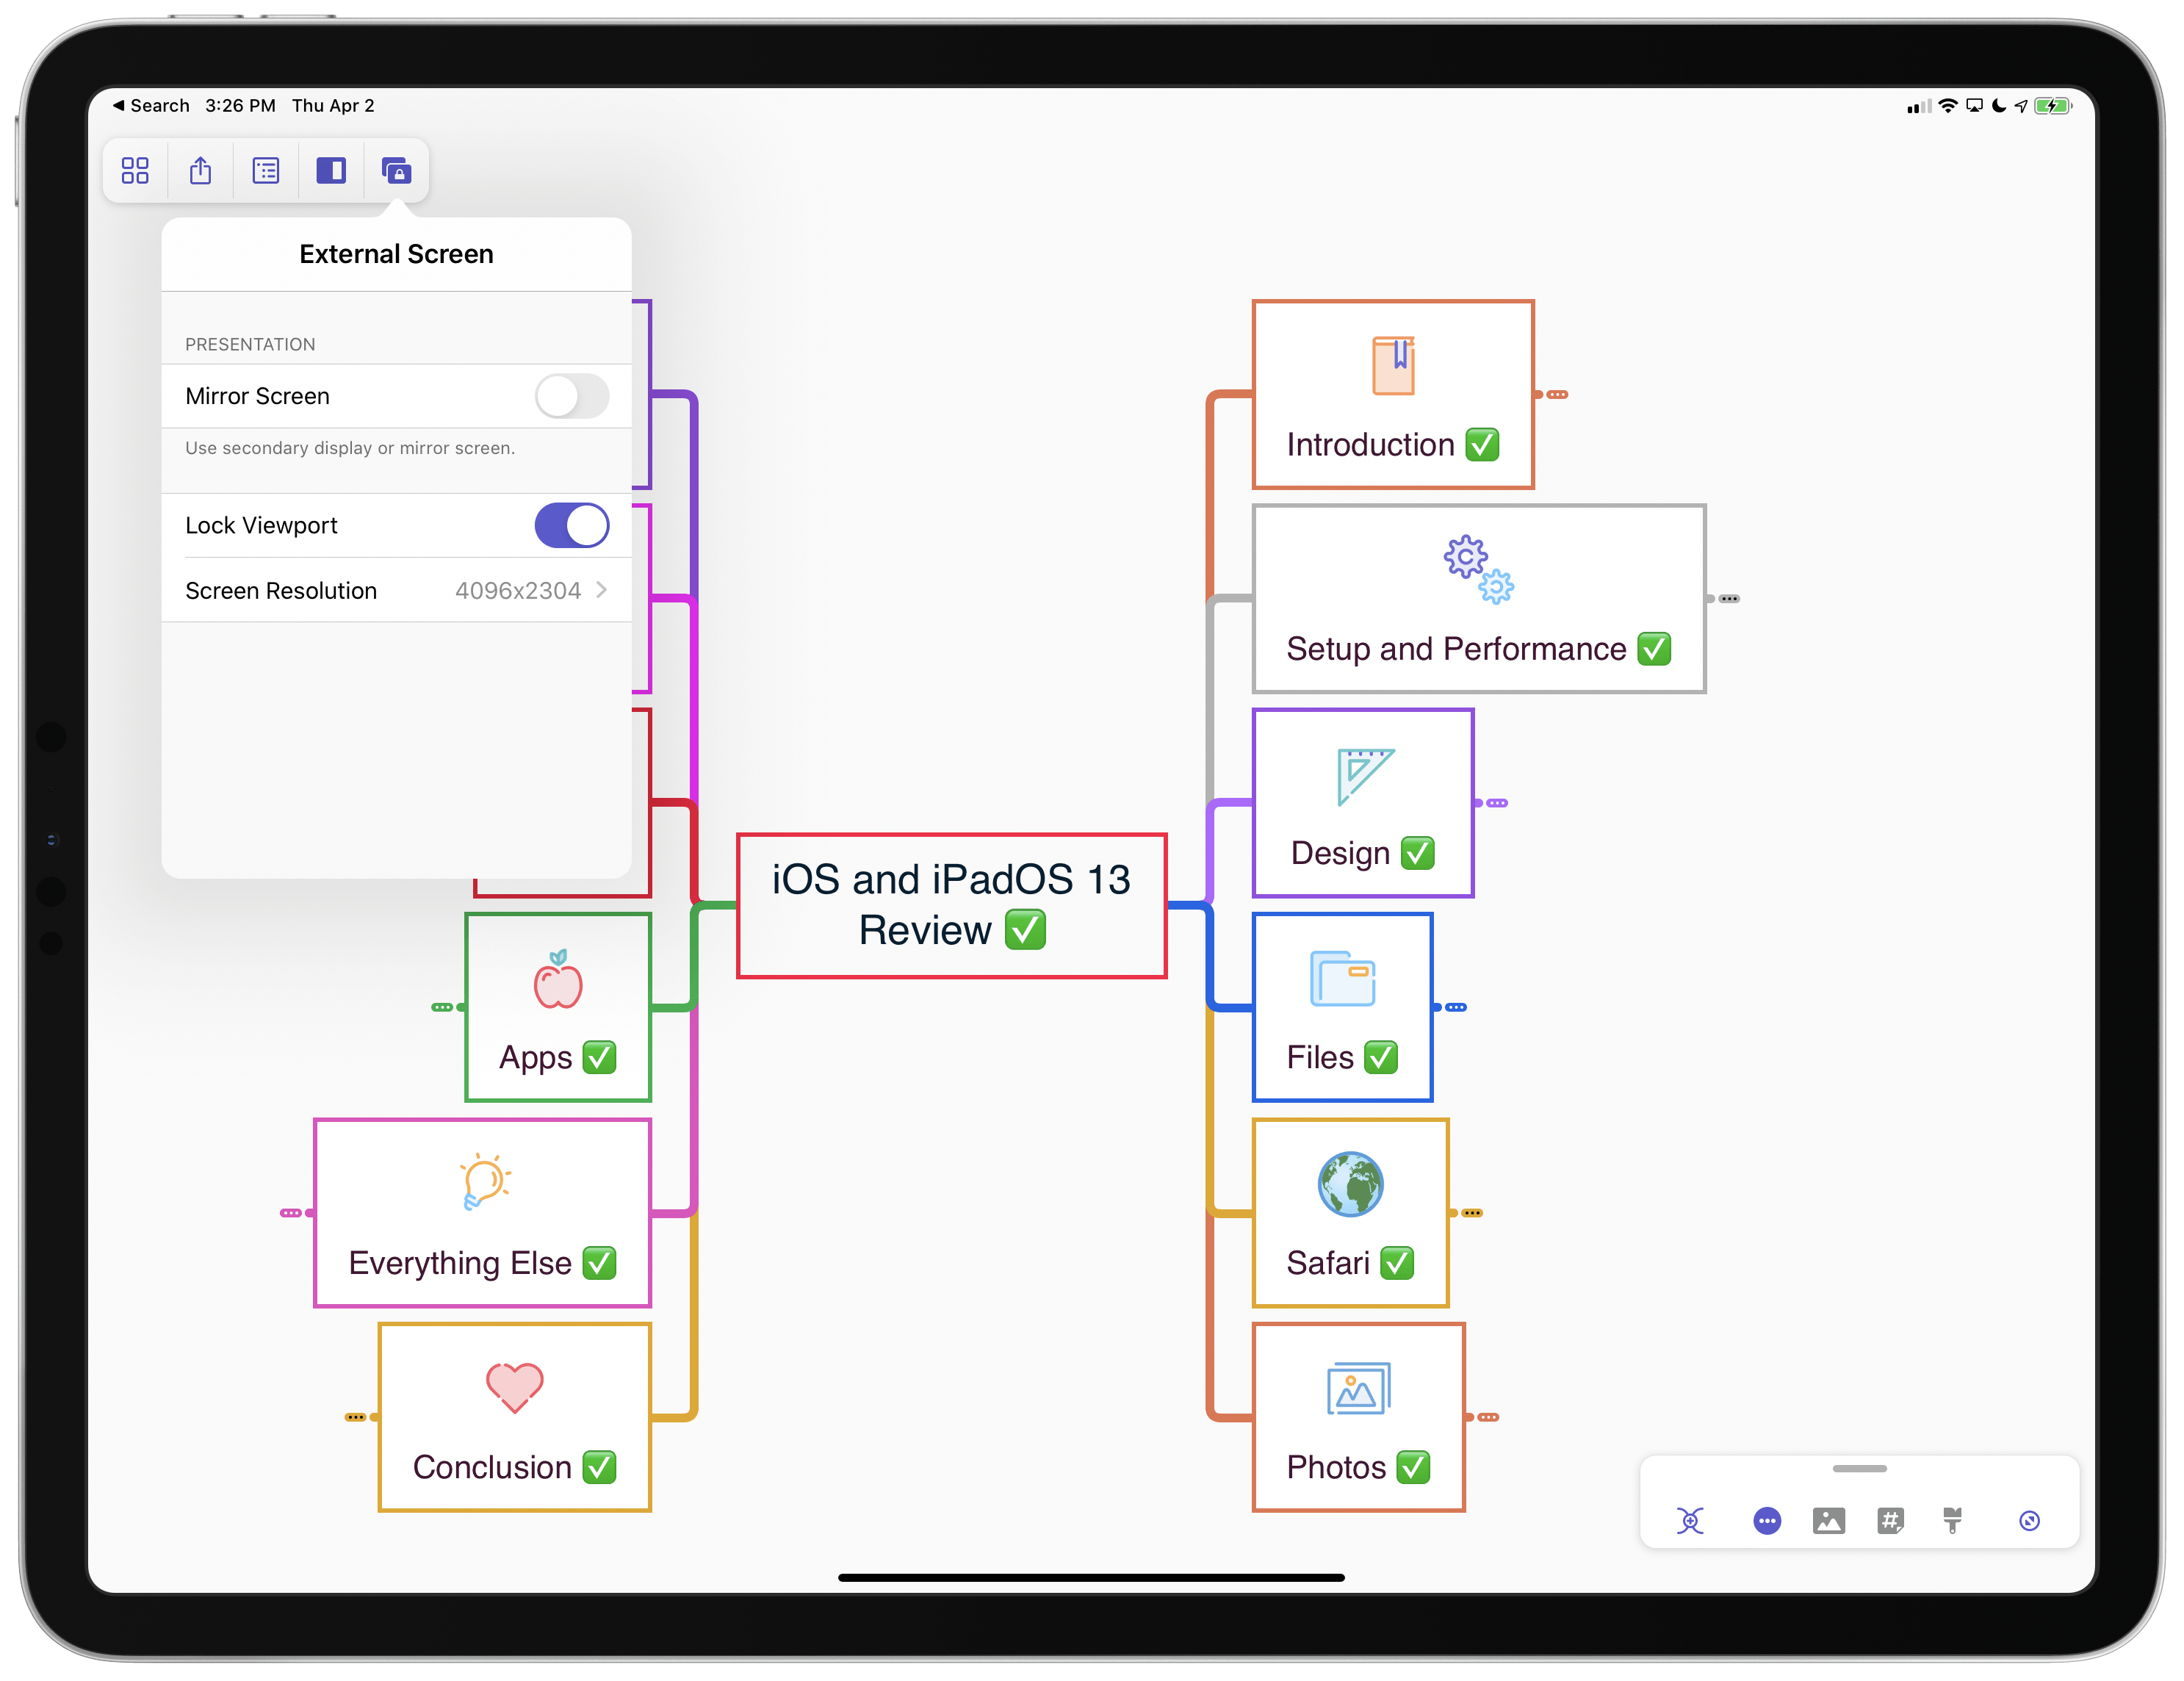Tap Search back link in status bar
Screen dimensions: 2184x1681
(151, 106)
